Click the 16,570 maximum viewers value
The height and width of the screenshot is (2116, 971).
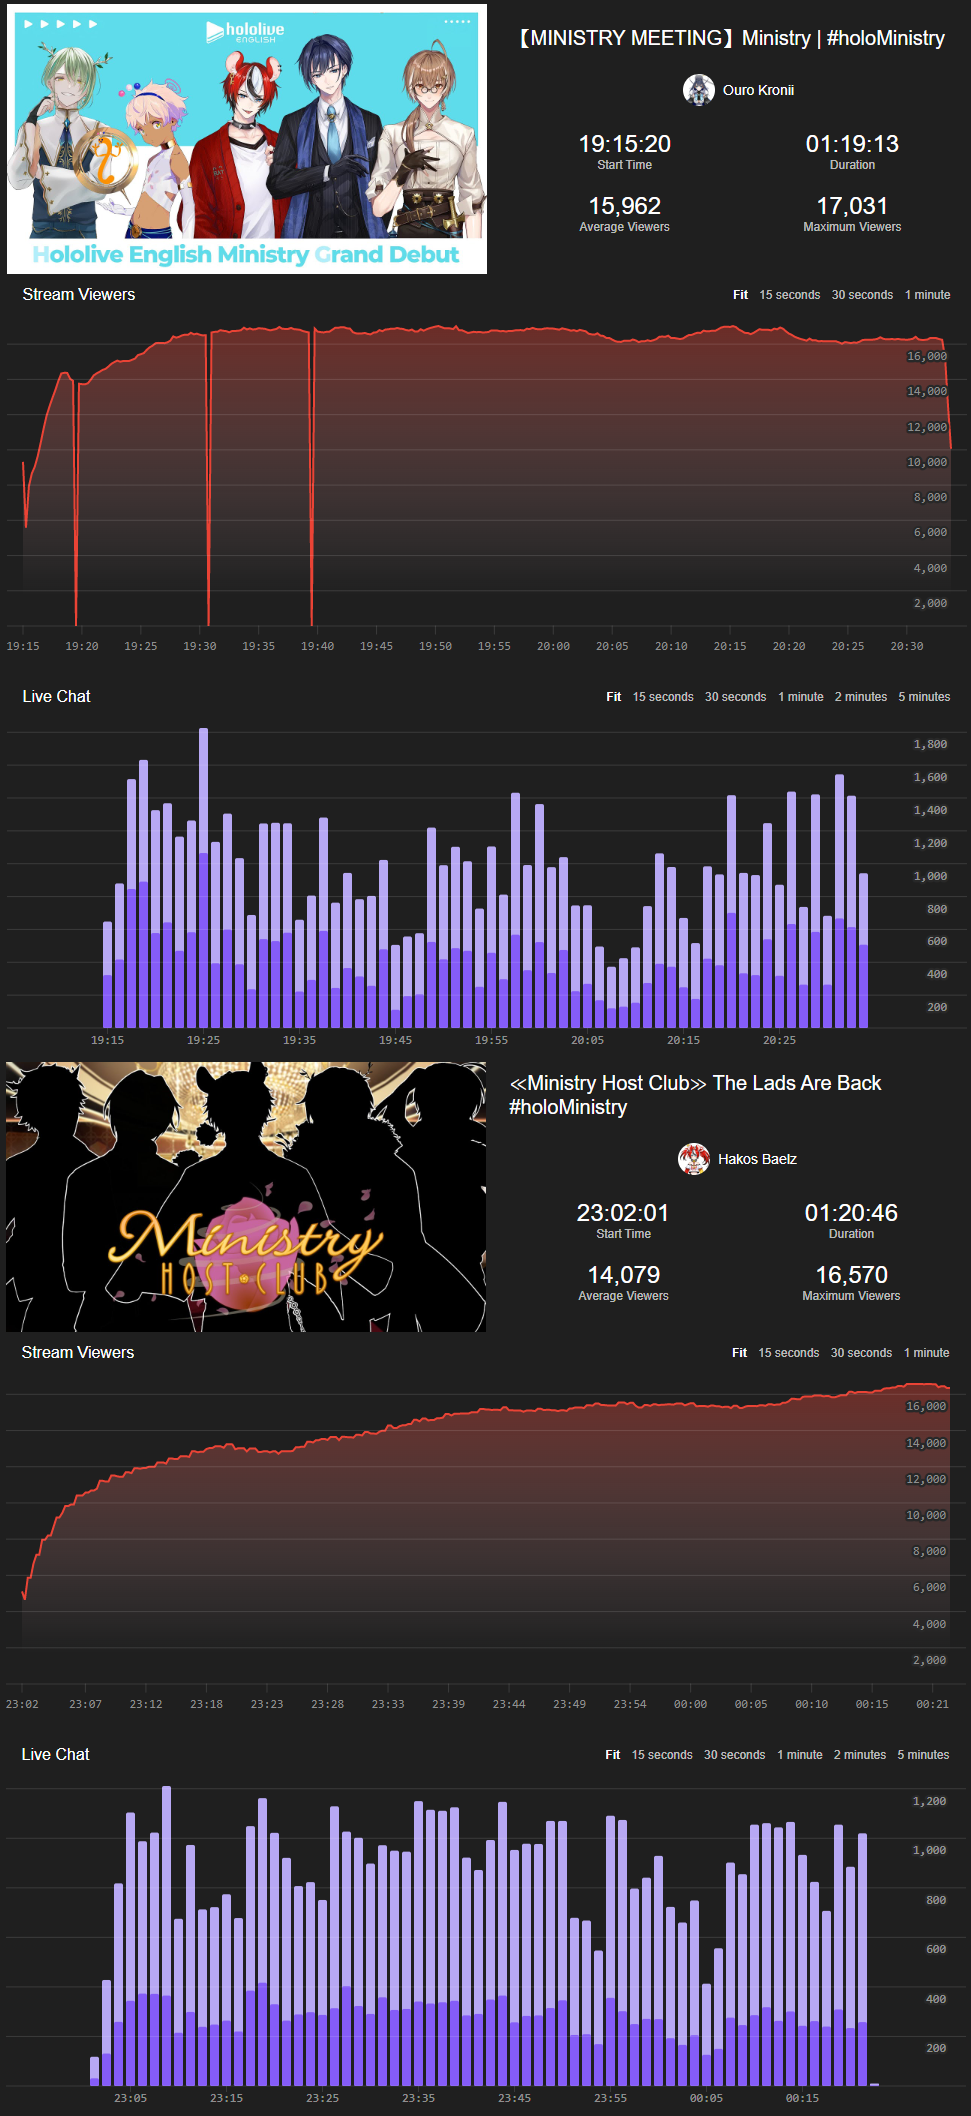coord(851,1275)
